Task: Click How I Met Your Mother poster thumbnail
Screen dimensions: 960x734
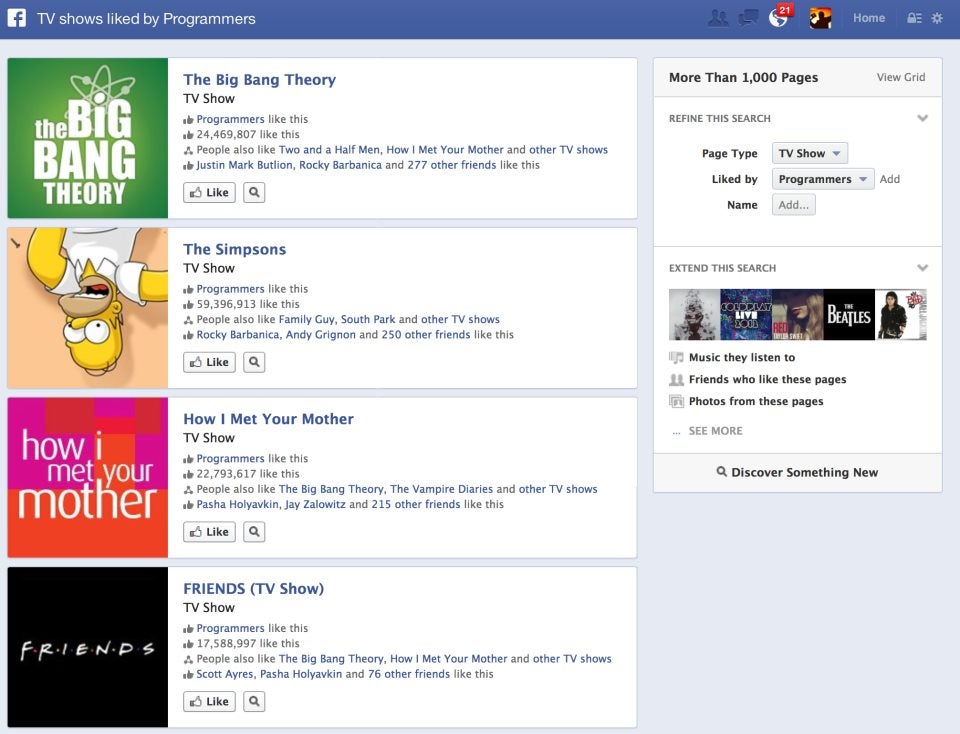Action: pyautogui.click(x=88, y=477)
